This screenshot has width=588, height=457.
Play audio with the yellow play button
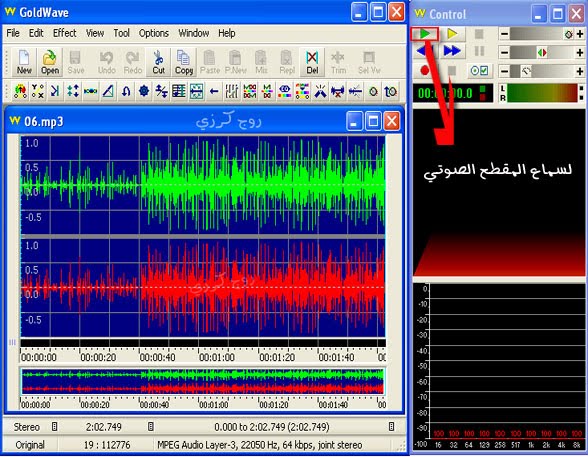[x=452, y=34]
